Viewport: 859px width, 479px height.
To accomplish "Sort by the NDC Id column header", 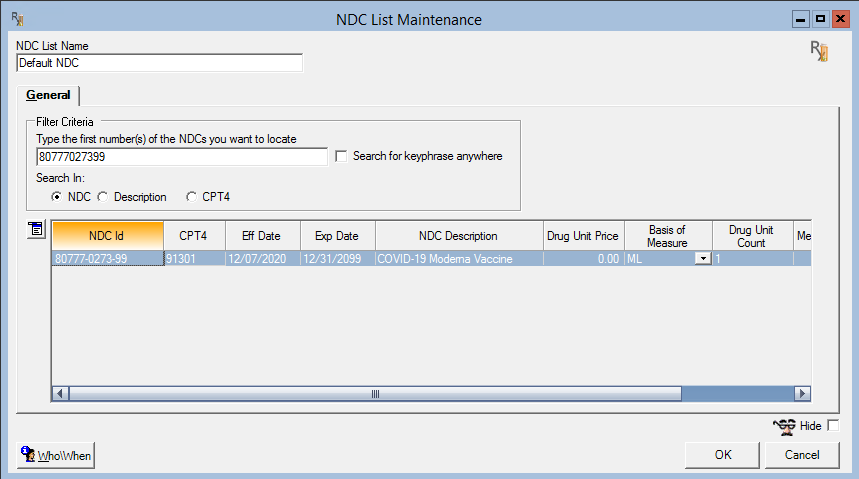I will tap(107, 236).
